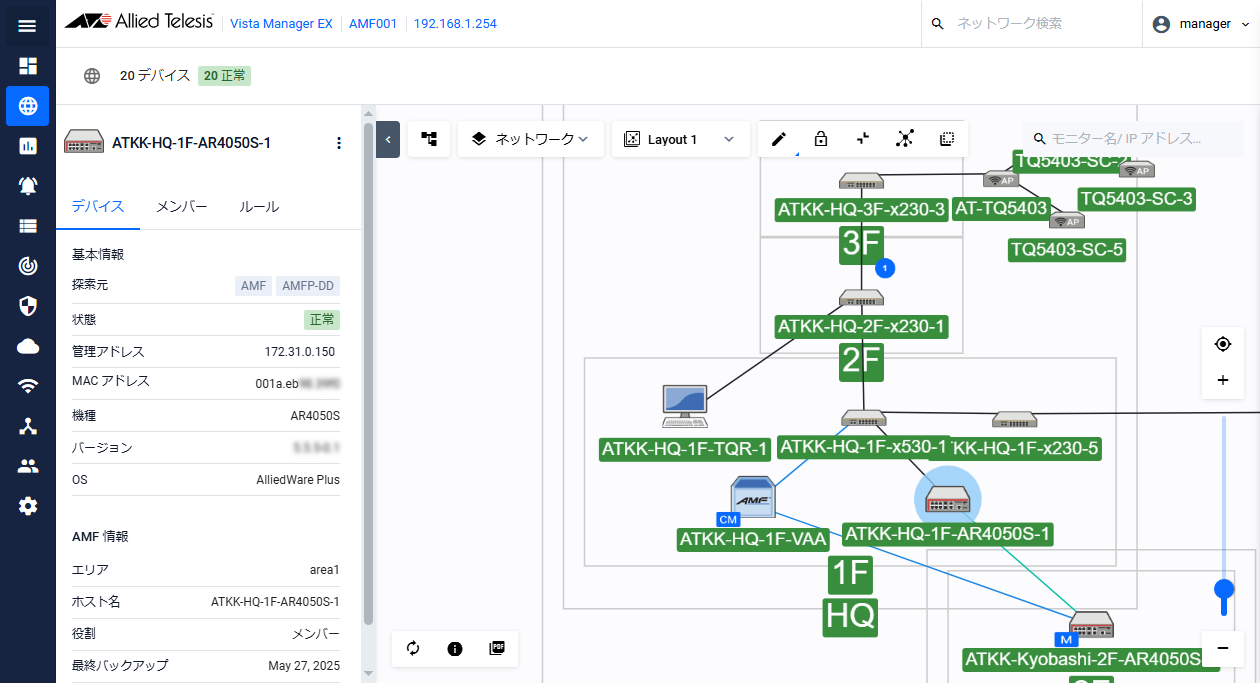The image size is (1260, 683).
Task: Open the list view sidebar icon
Action: pos(27,226)
